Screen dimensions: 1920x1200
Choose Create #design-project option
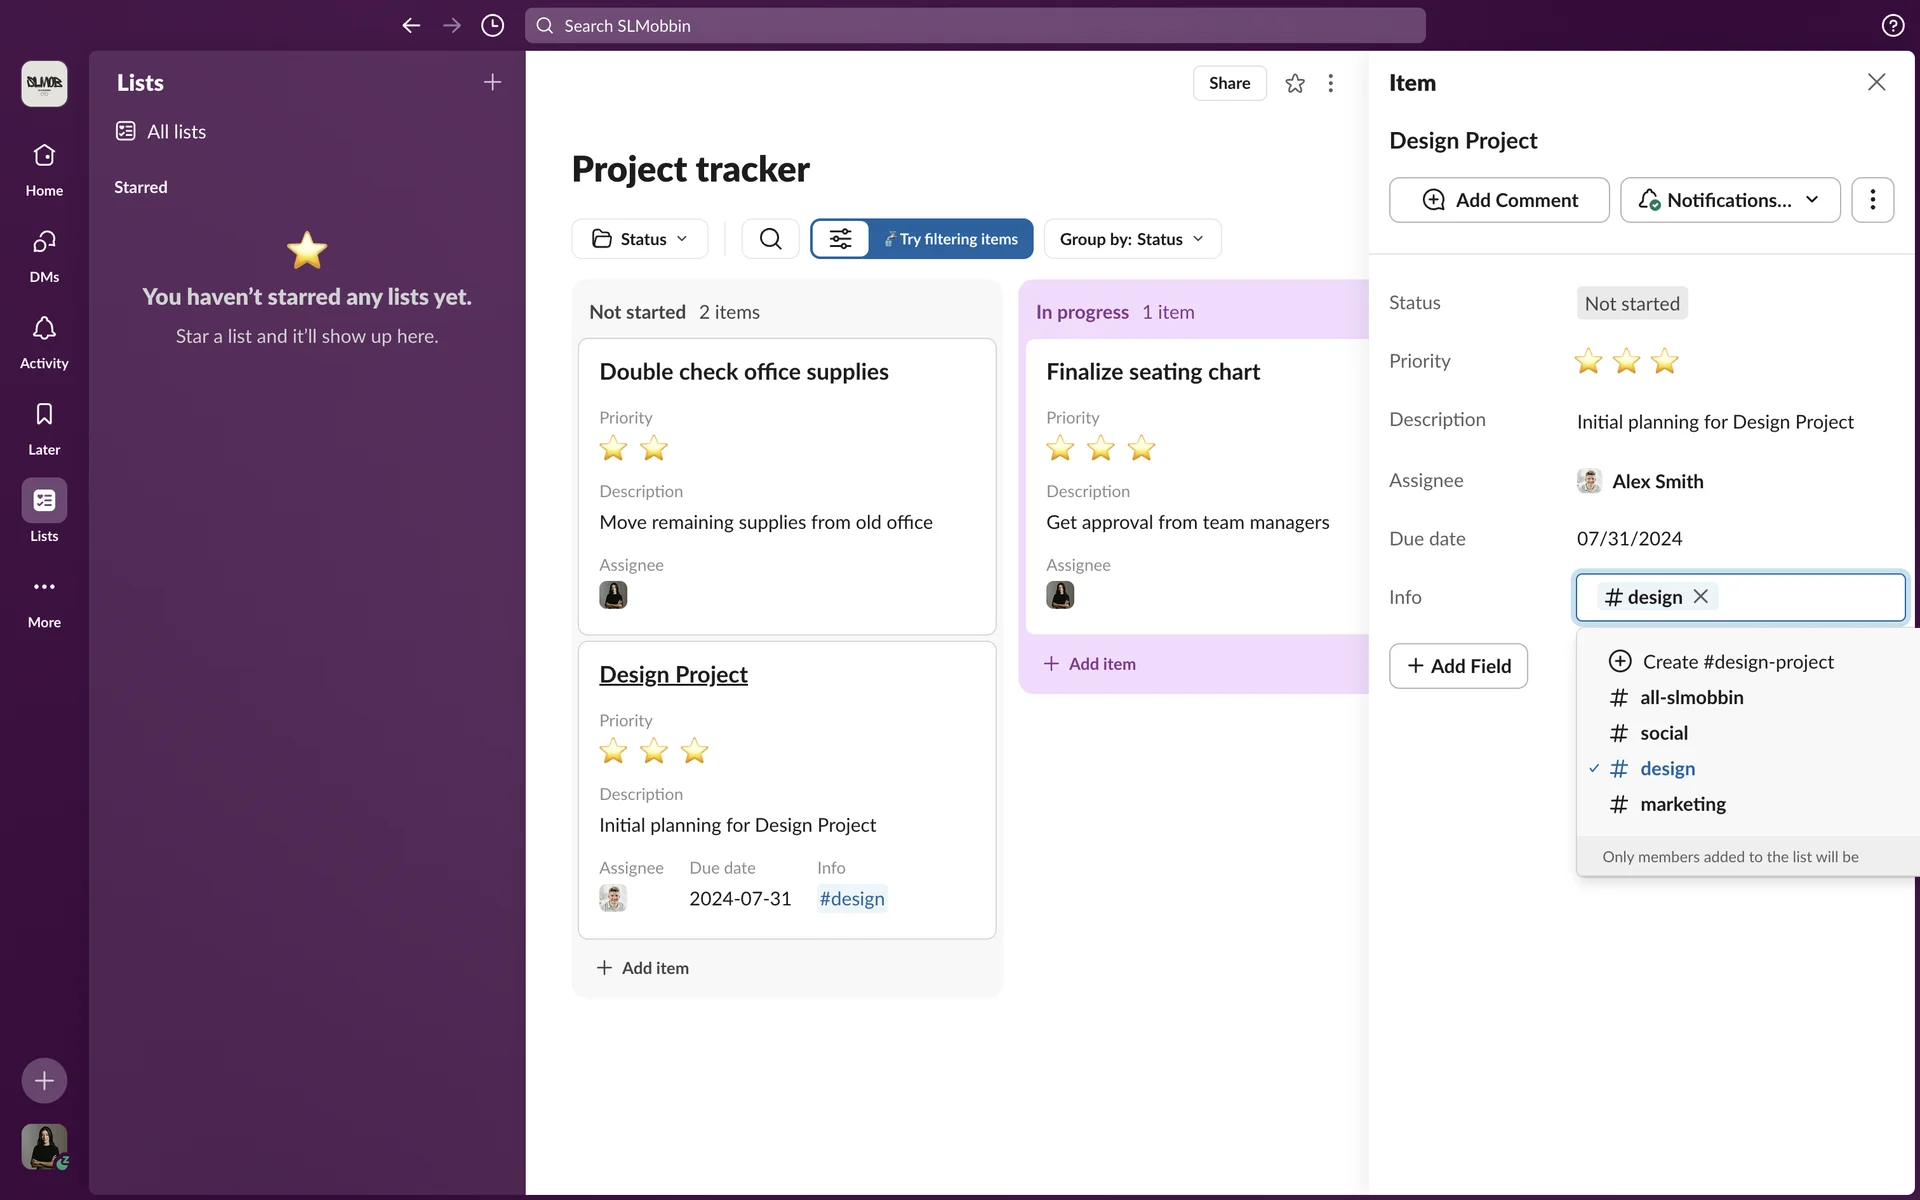[x=1737, y=662]
